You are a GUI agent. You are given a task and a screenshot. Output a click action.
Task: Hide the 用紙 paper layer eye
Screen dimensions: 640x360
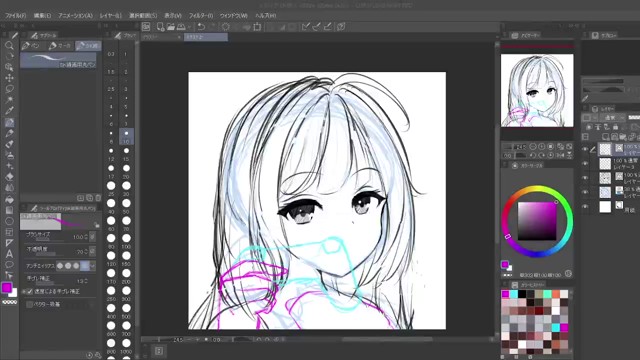[585, 207]
